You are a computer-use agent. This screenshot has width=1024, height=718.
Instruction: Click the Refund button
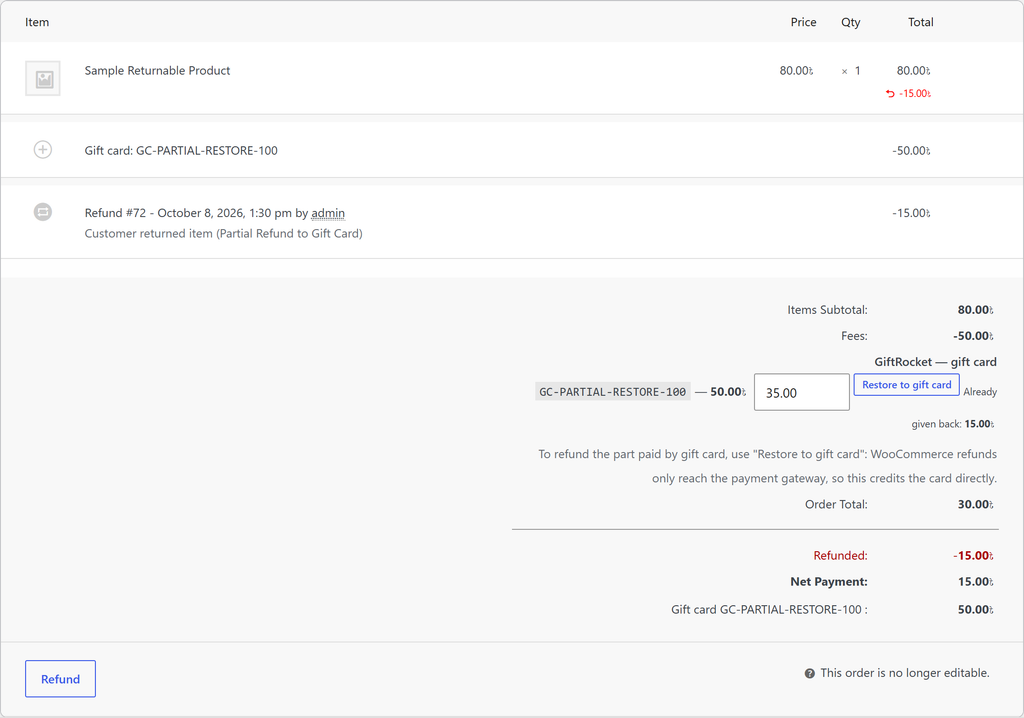61,679
